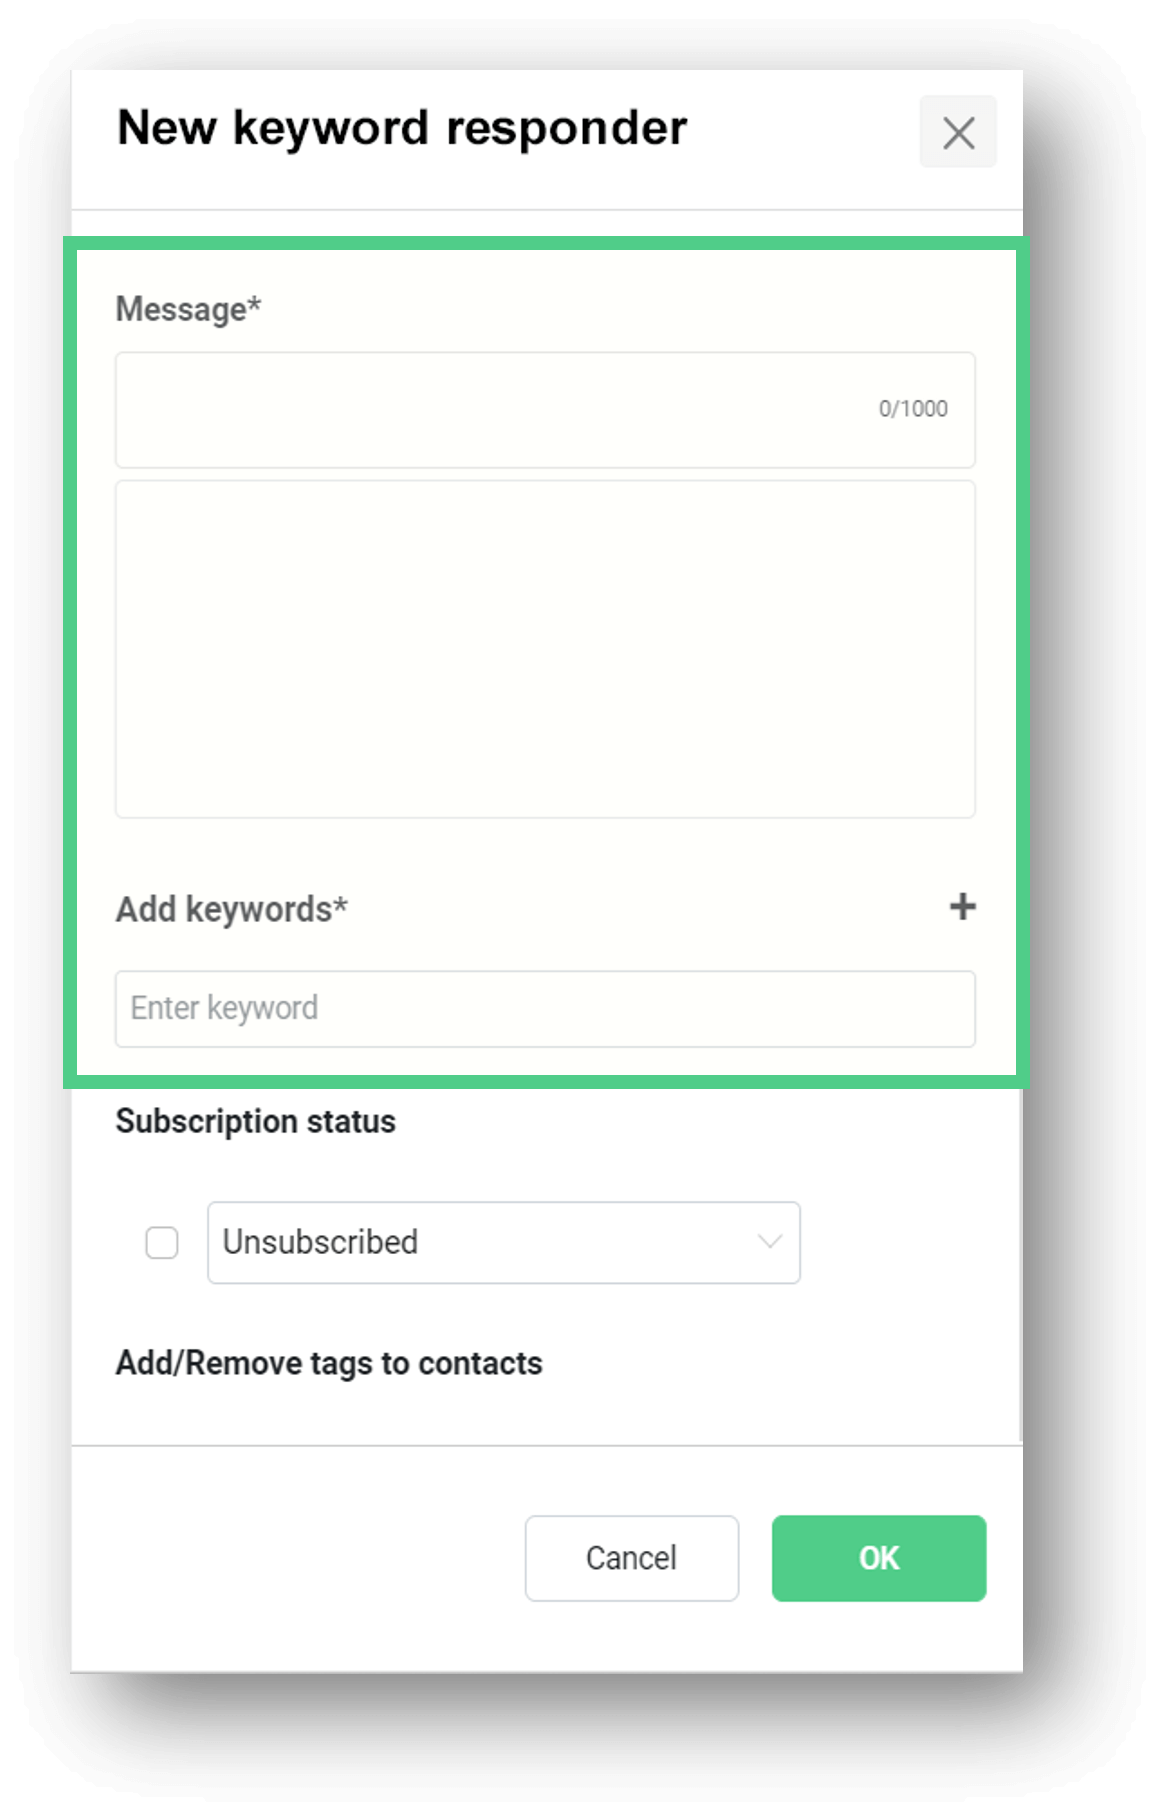Focus the Enter keyword input field
The width and height of the screenshot is (1165, 1816).
[545, 1008]
